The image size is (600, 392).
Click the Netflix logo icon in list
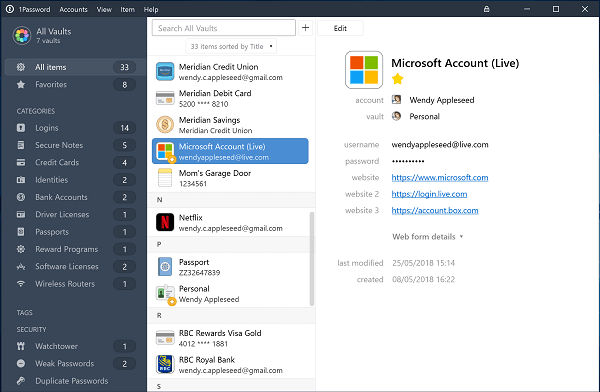click(x=165, y=222)
